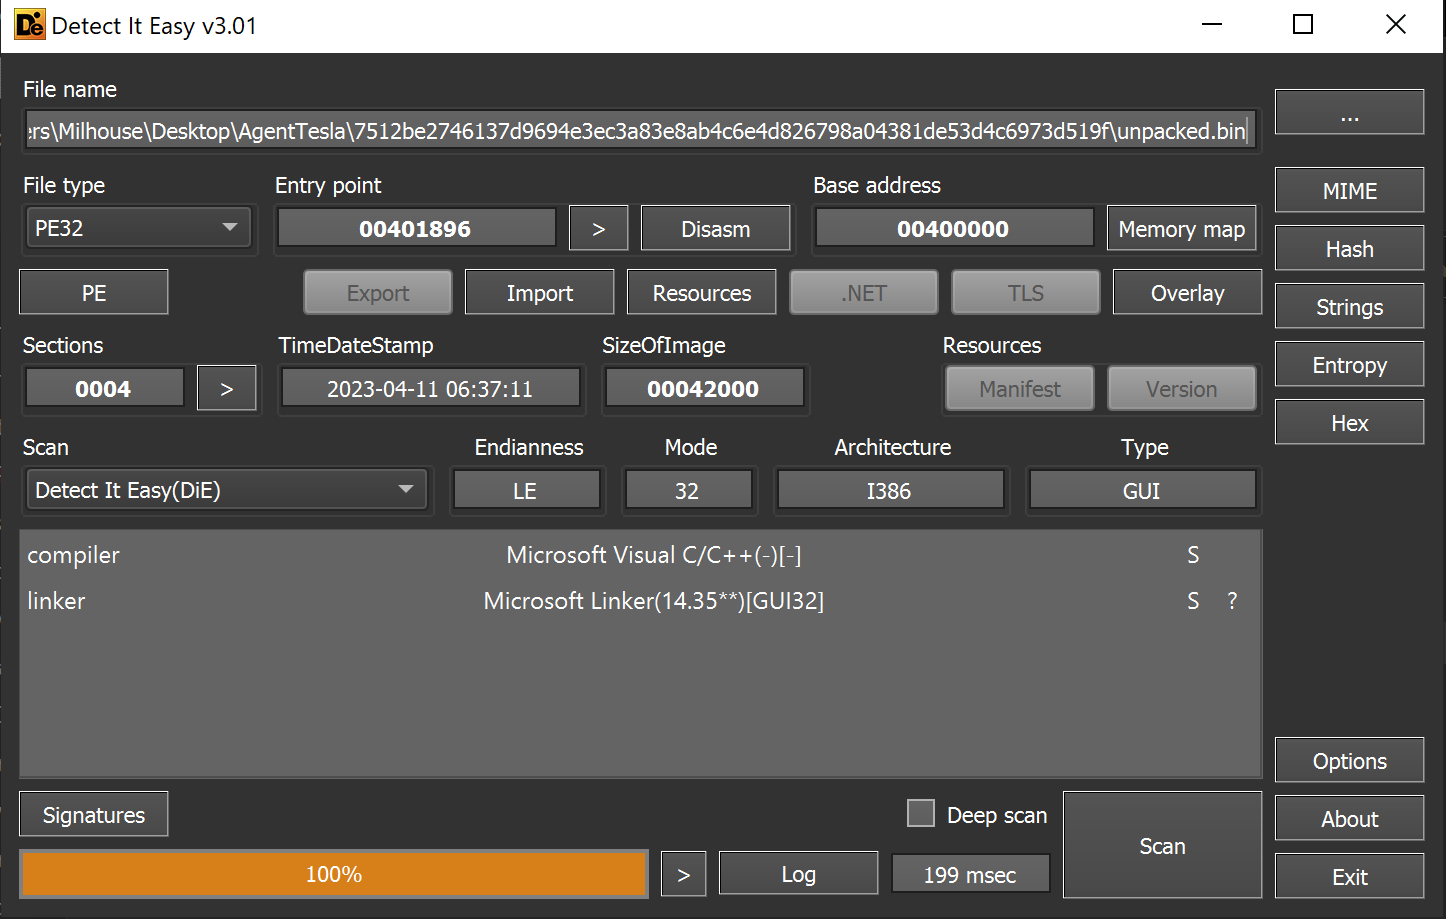1446x919 pixels.
Task: Open the Entropy view
Action: pos(1349,364)
